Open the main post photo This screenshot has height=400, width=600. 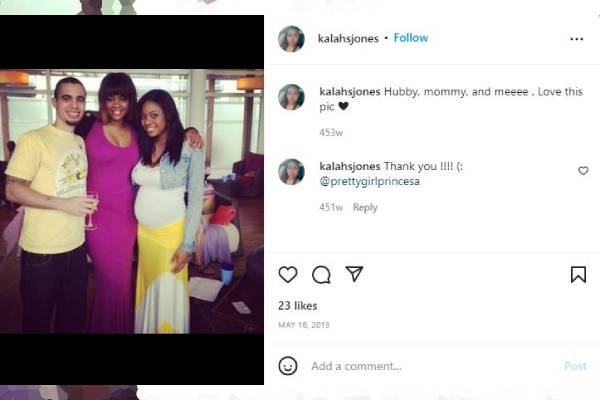tap(132, 200)
